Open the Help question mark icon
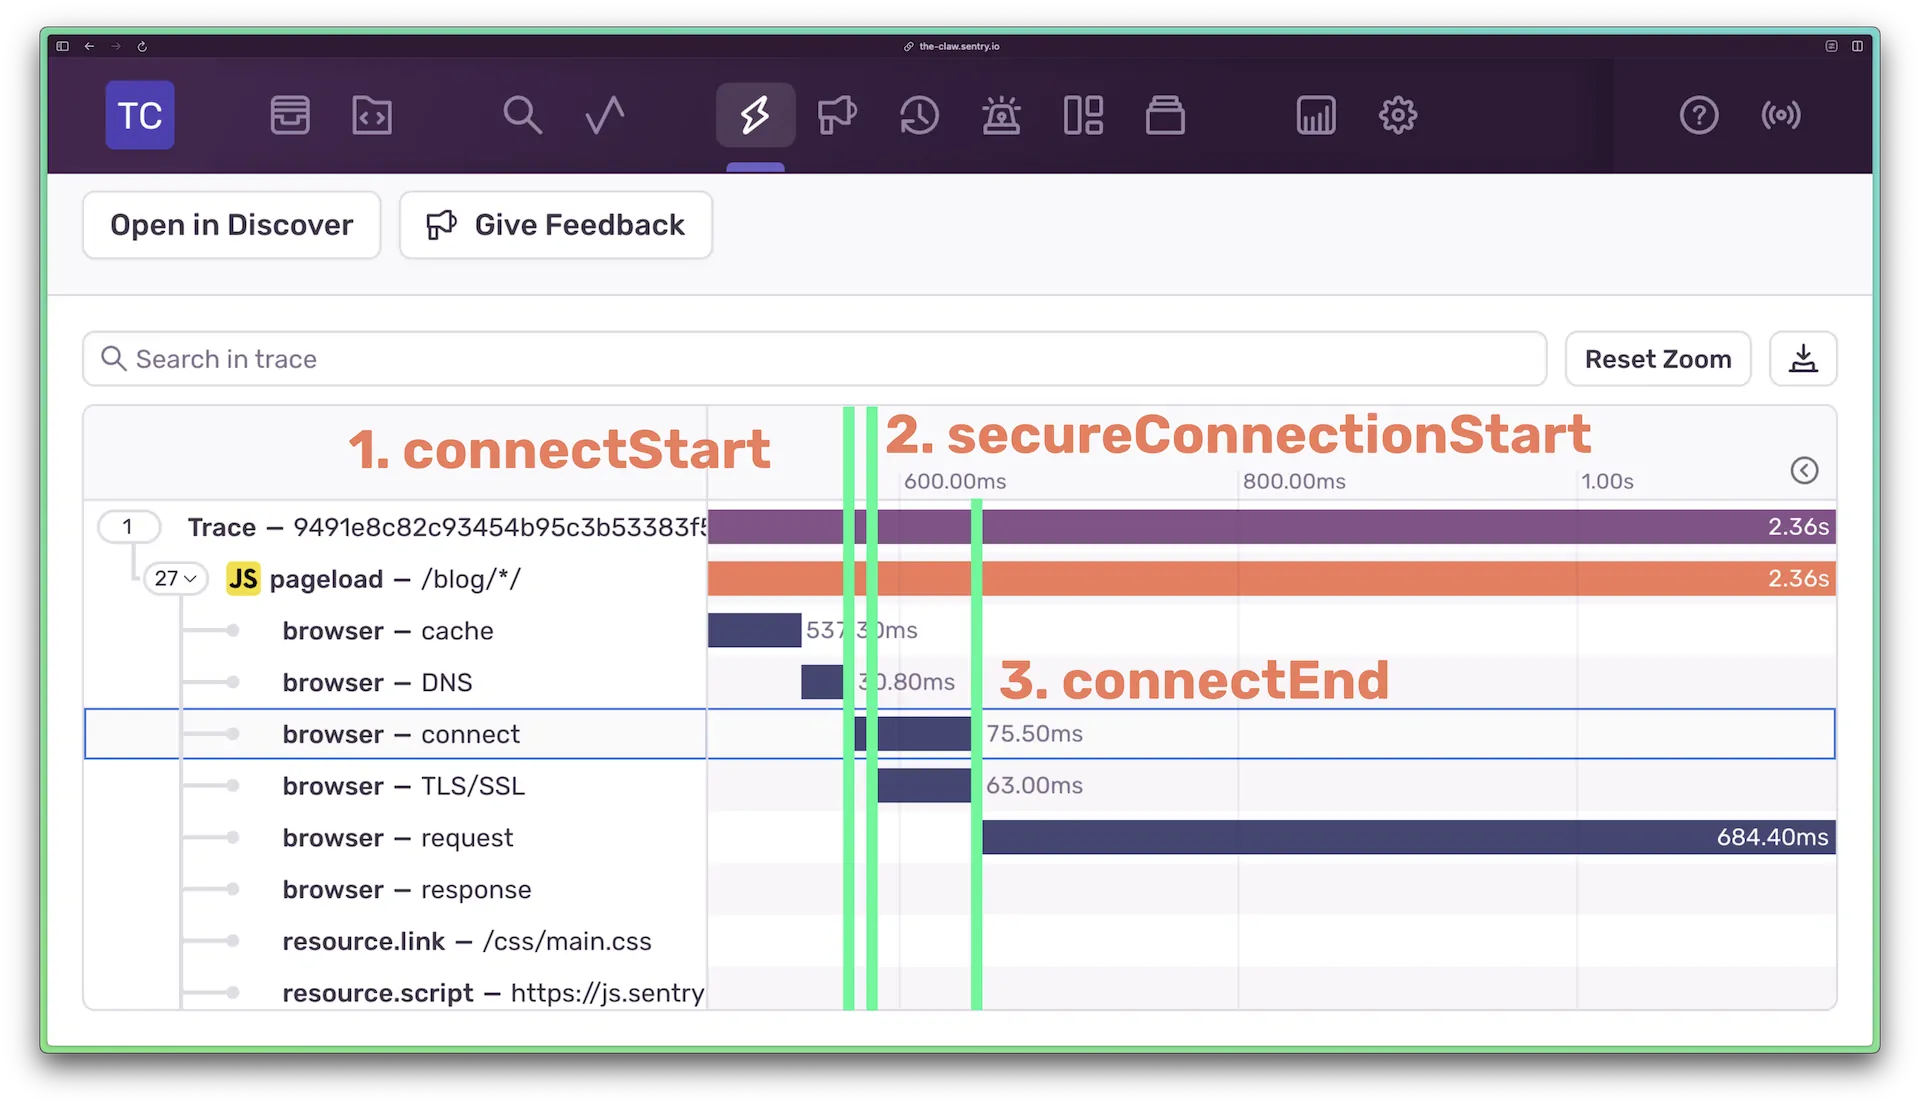 (1699, 115)
